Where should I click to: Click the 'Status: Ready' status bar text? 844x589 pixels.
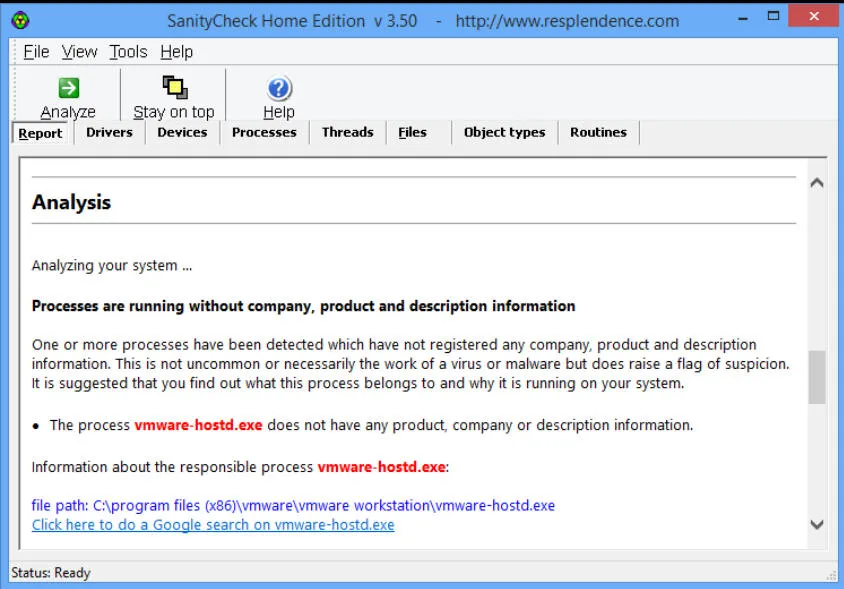pos(51,573)
